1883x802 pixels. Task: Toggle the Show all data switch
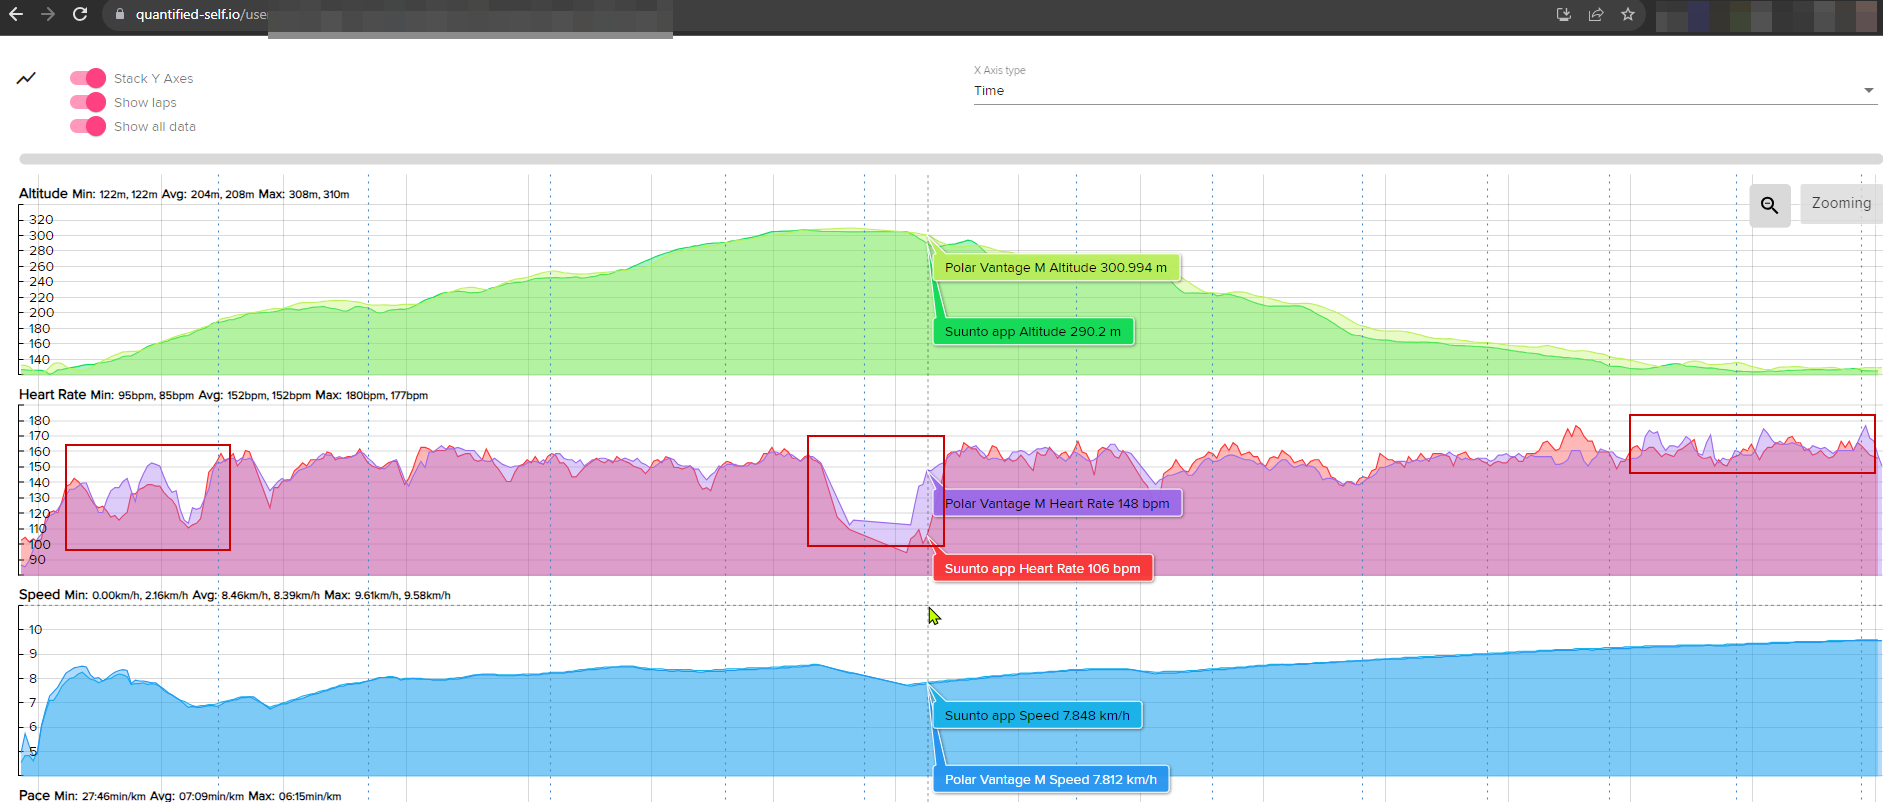88,126
